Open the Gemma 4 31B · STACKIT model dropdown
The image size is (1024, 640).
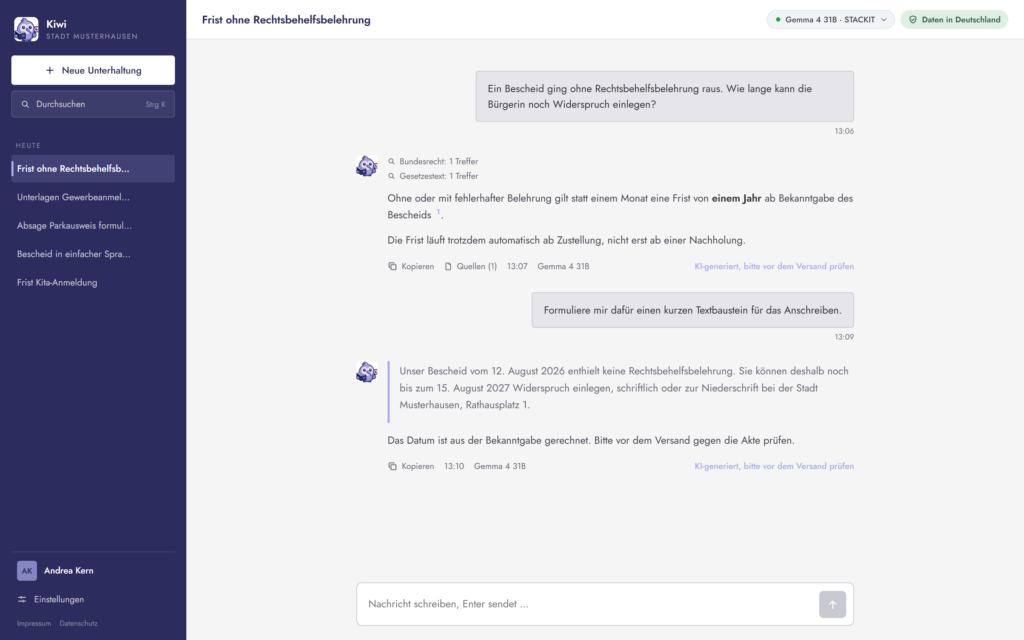click(x=830, y=20)
